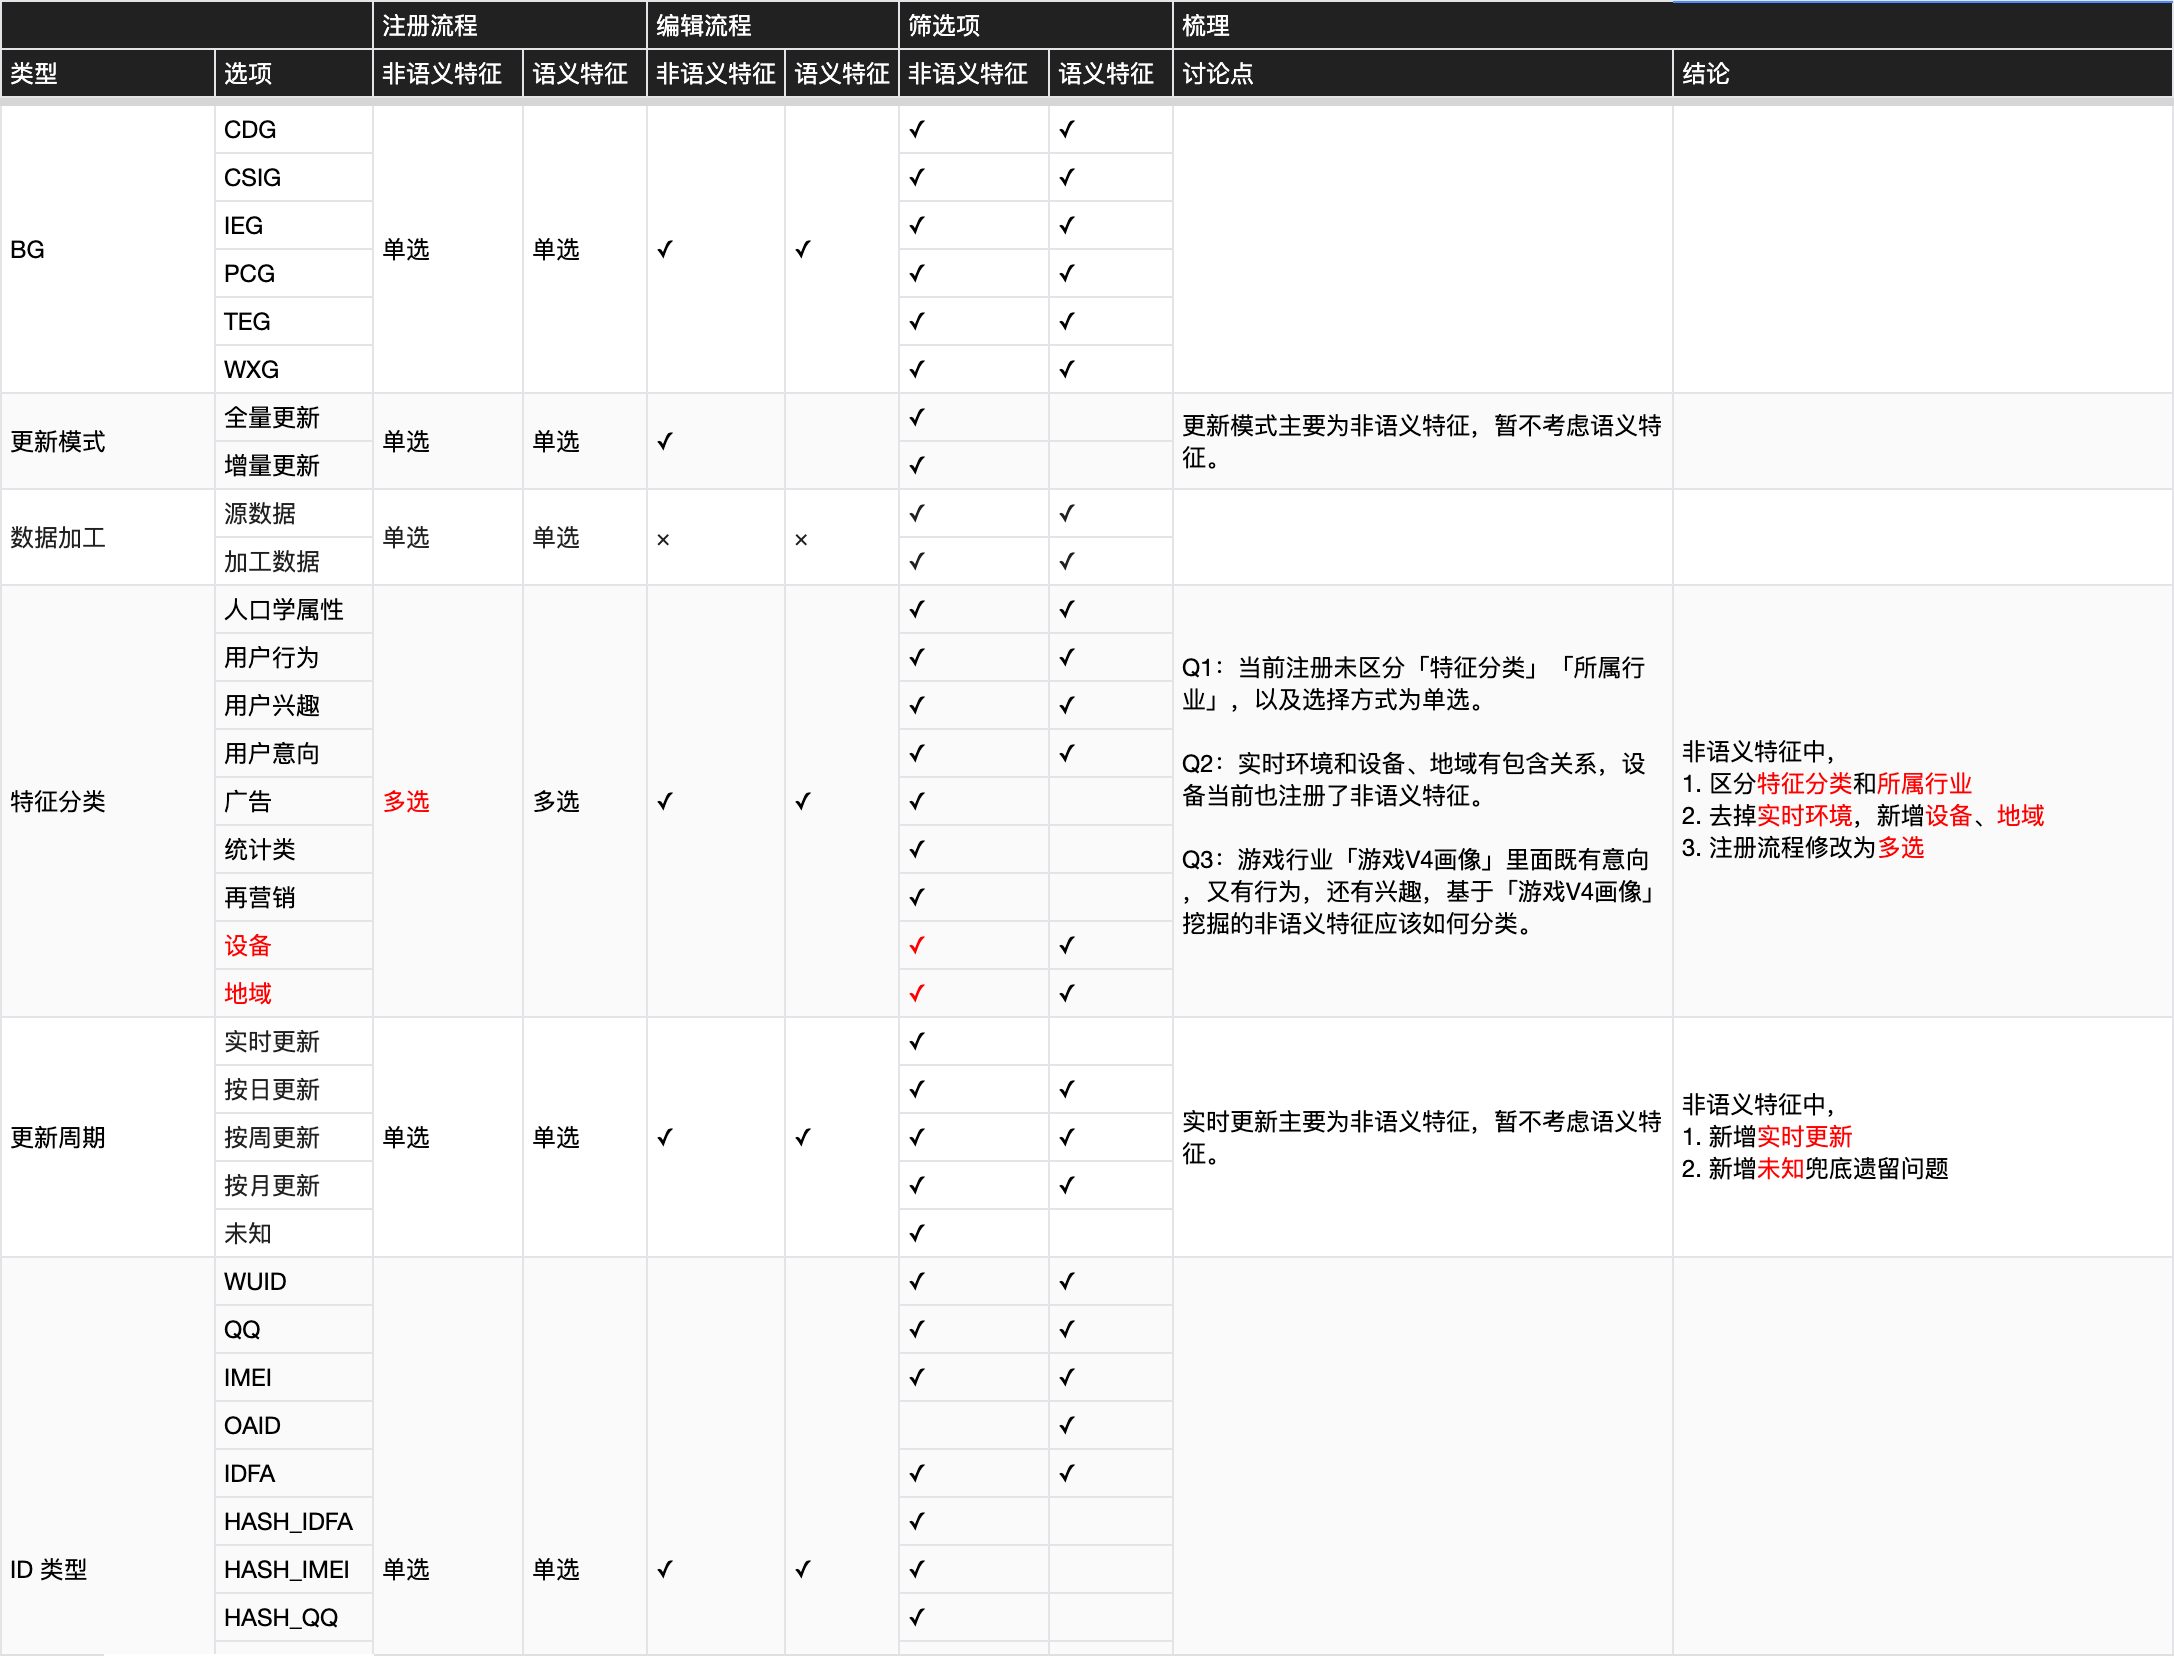Select the 再营销 cell
Image resolution: width=2174 pixels, height=1656 pixels.
click(294, 897)
